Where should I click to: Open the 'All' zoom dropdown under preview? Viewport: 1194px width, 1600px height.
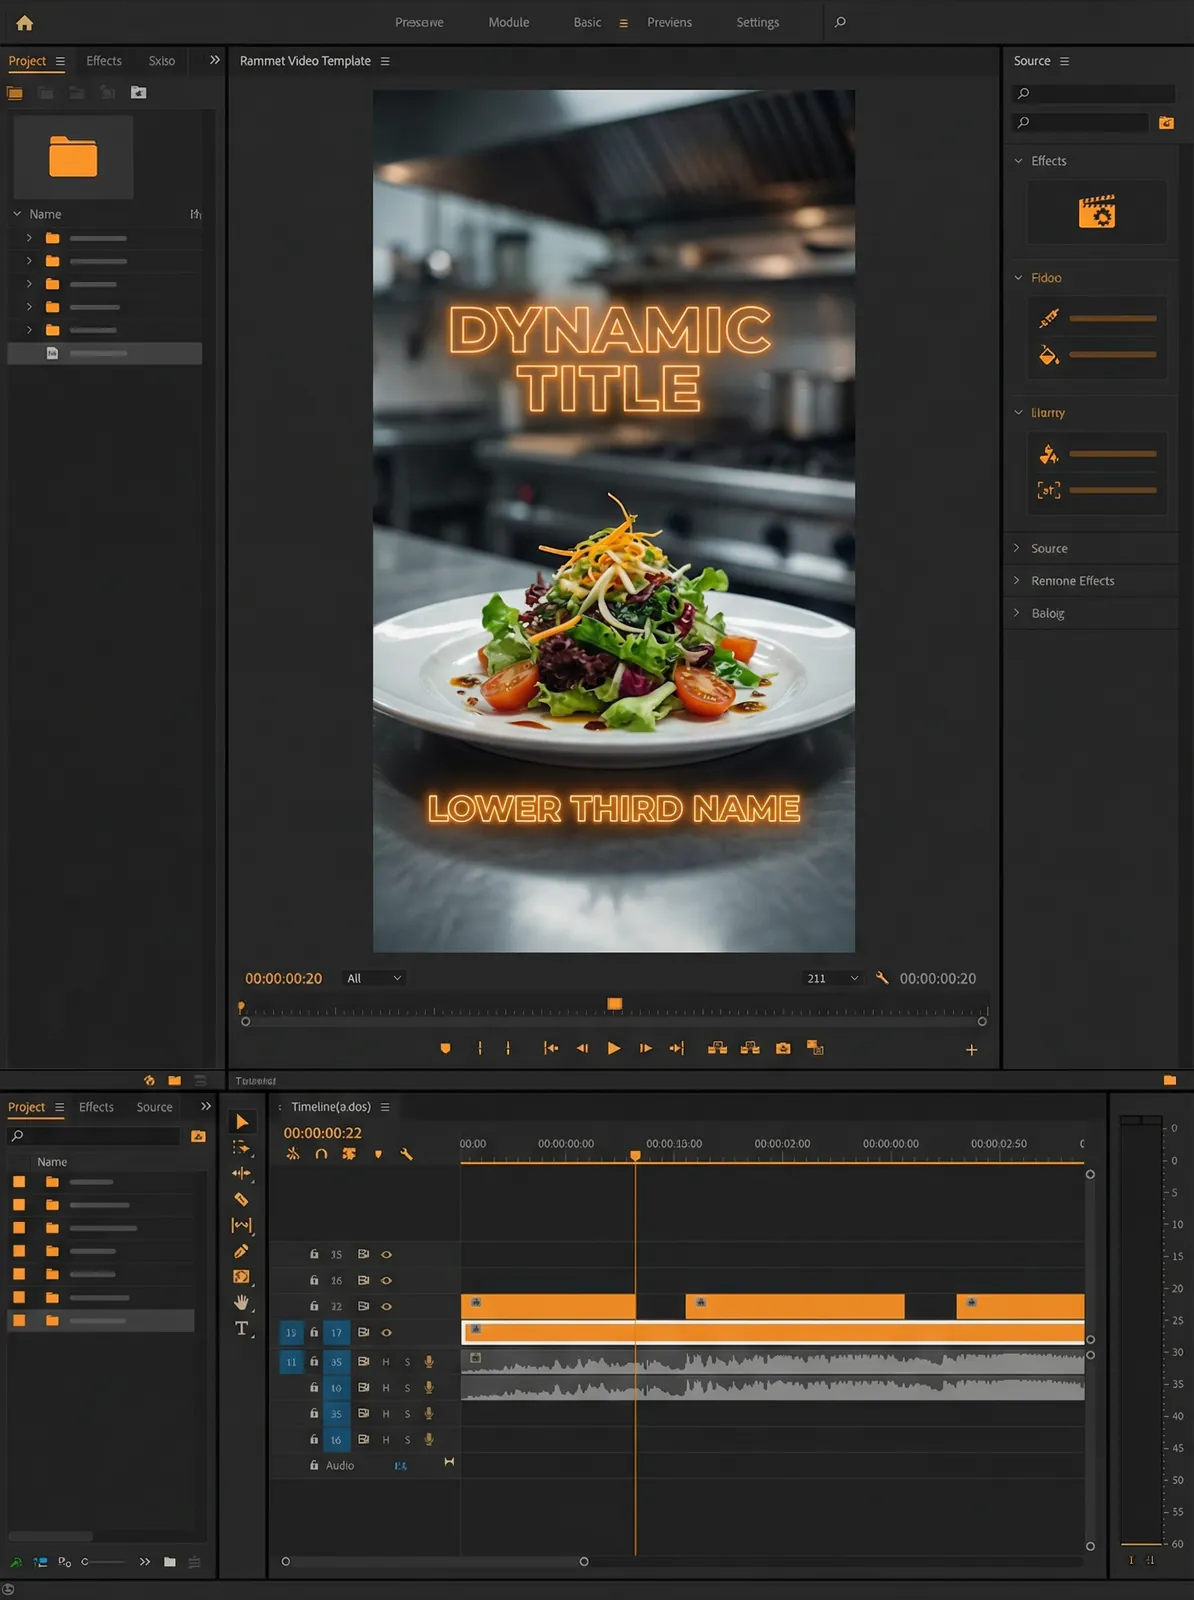coord(374,978)
